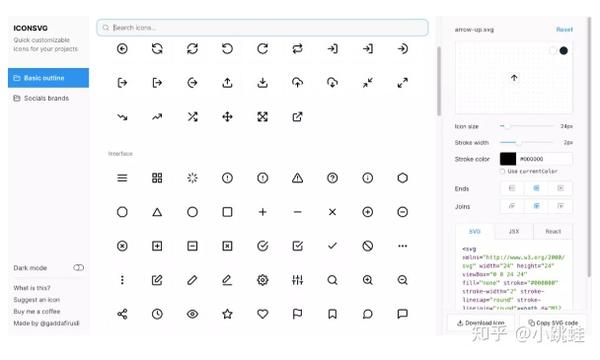Screen dimensions: 600x360
Task: Select the trending-up arrow icon
Action: [x=157, y=117]
